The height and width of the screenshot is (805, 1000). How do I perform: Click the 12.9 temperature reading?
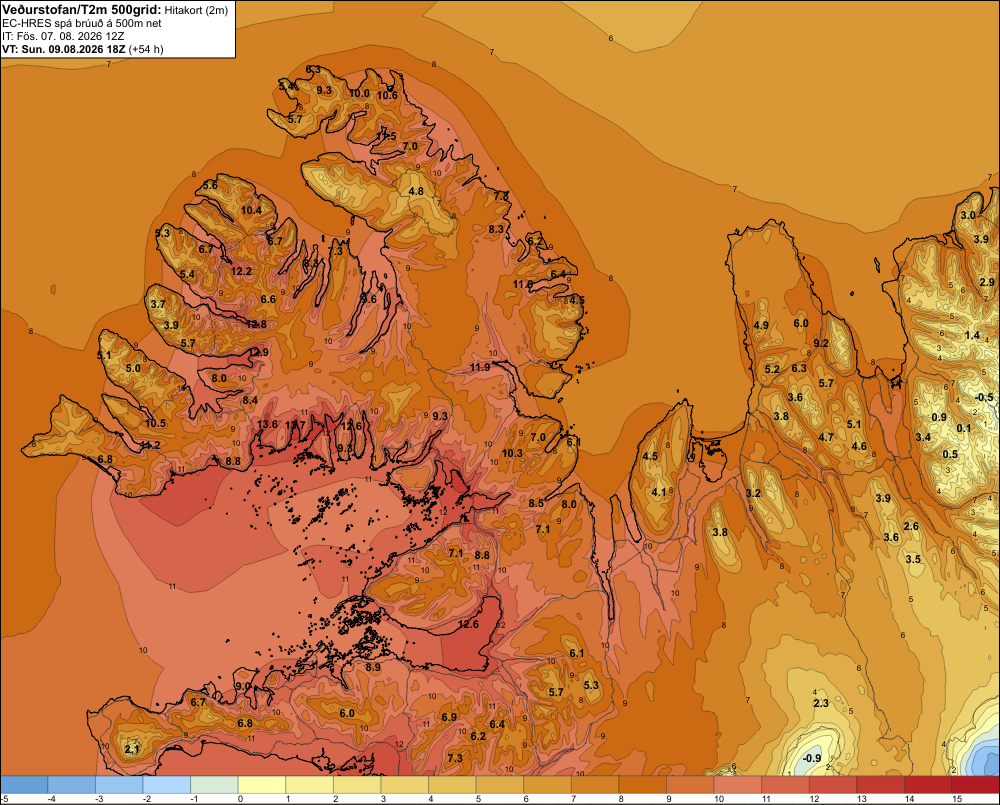(x=258, y=352)
